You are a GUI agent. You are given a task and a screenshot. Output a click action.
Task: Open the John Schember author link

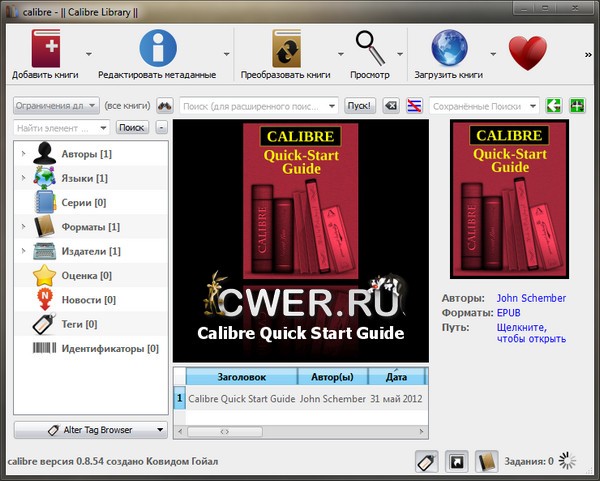point(531,298)
